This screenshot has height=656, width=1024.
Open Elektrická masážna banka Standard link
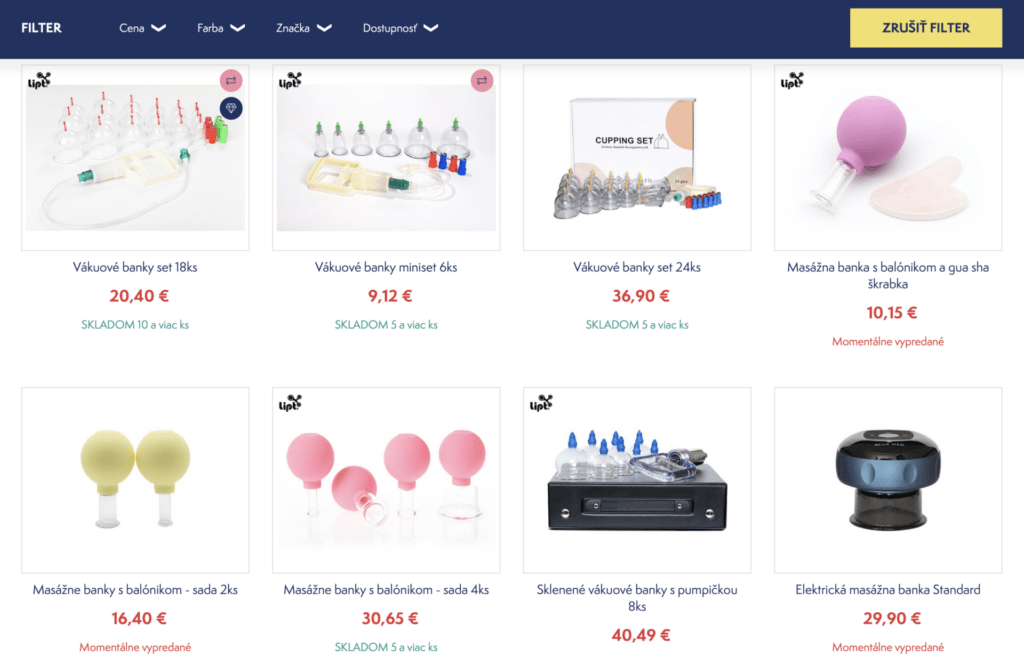click(x=888, y=589)
